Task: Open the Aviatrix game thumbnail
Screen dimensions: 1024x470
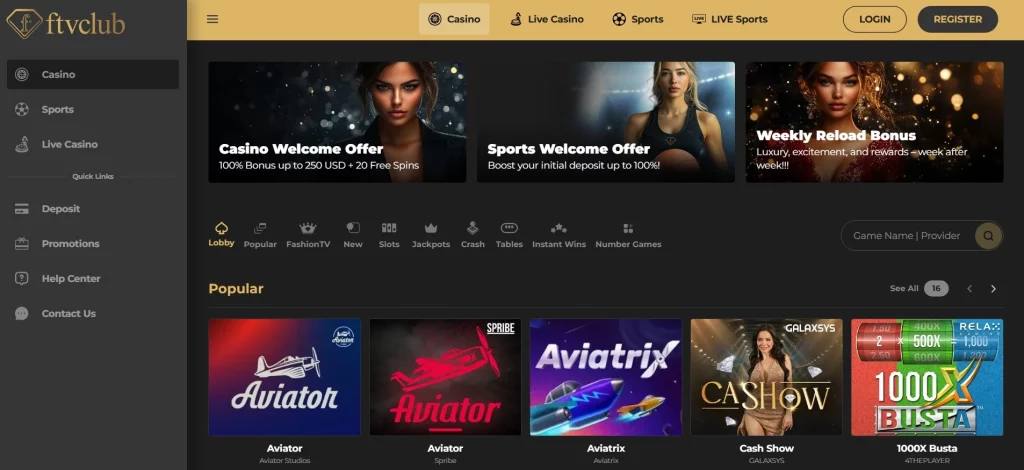Action: click(x=606, y=377)
